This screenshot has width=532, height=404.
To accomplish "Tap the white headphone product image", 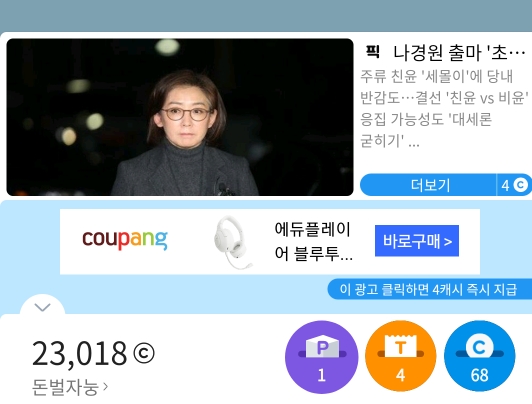I will point(233,242).
